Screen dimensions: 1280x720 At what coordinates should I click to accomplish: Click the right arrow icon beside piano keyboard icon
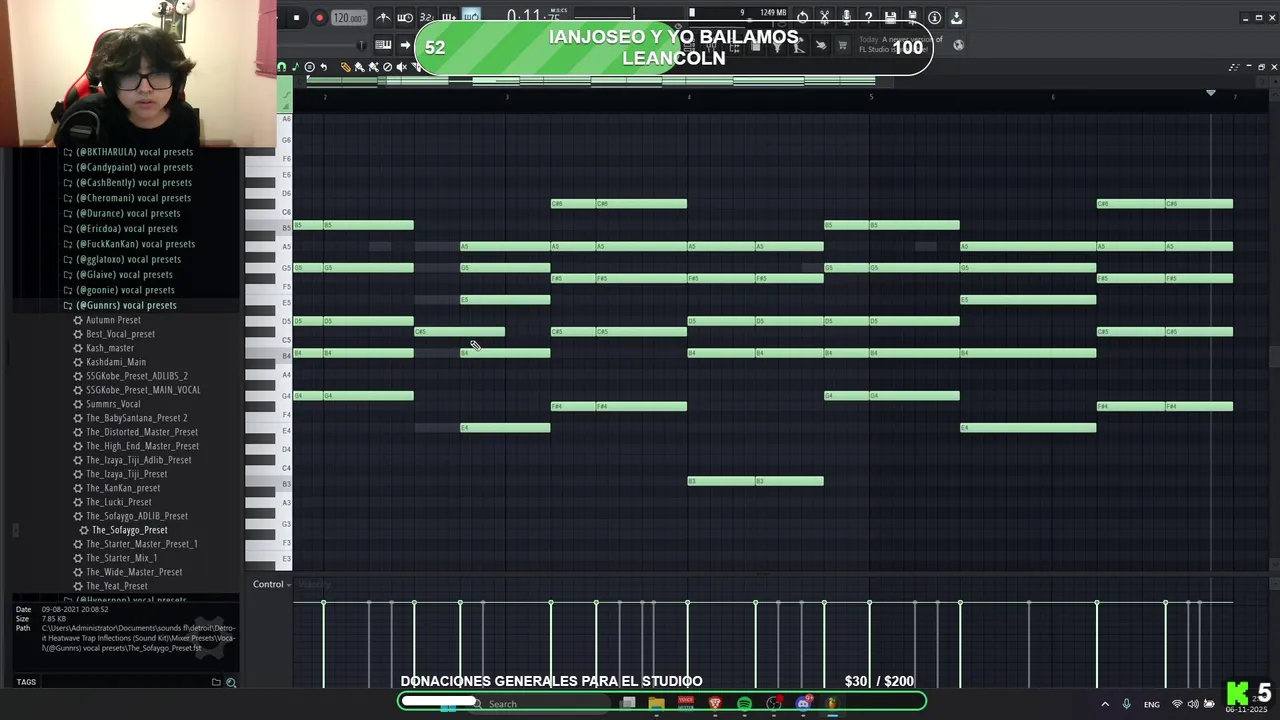pyautogui.click(x=405, y=45)
